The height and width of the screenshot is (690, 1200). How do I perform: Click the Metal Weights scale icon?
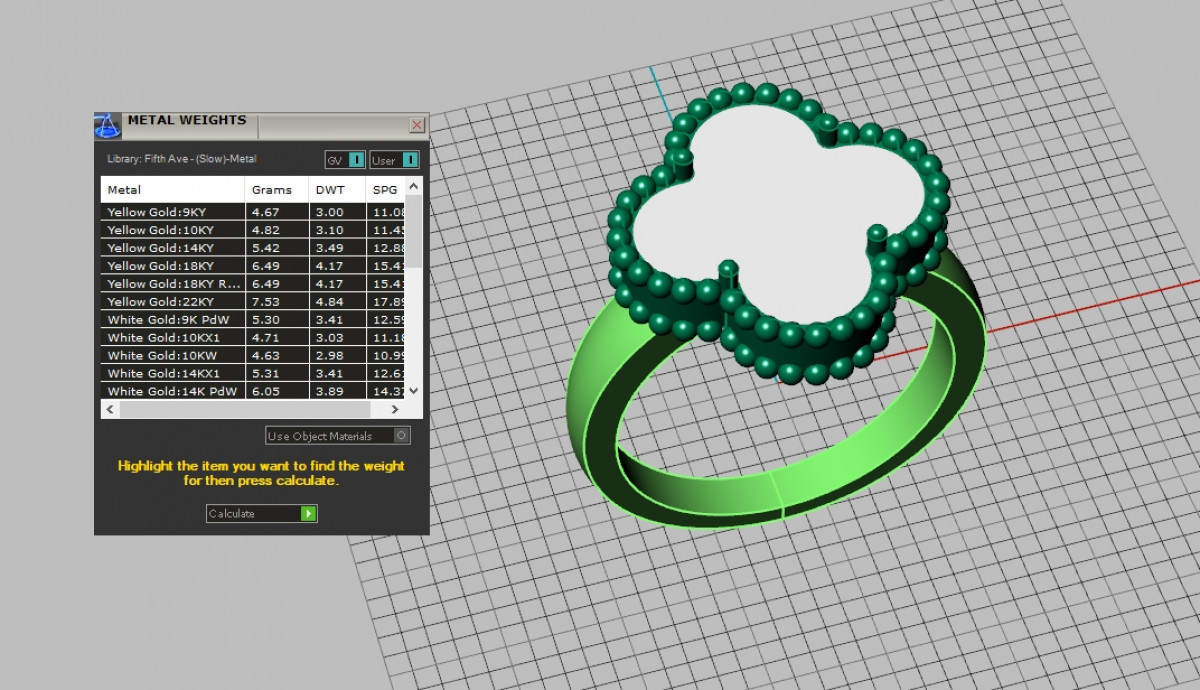click(x=107, y=125)
